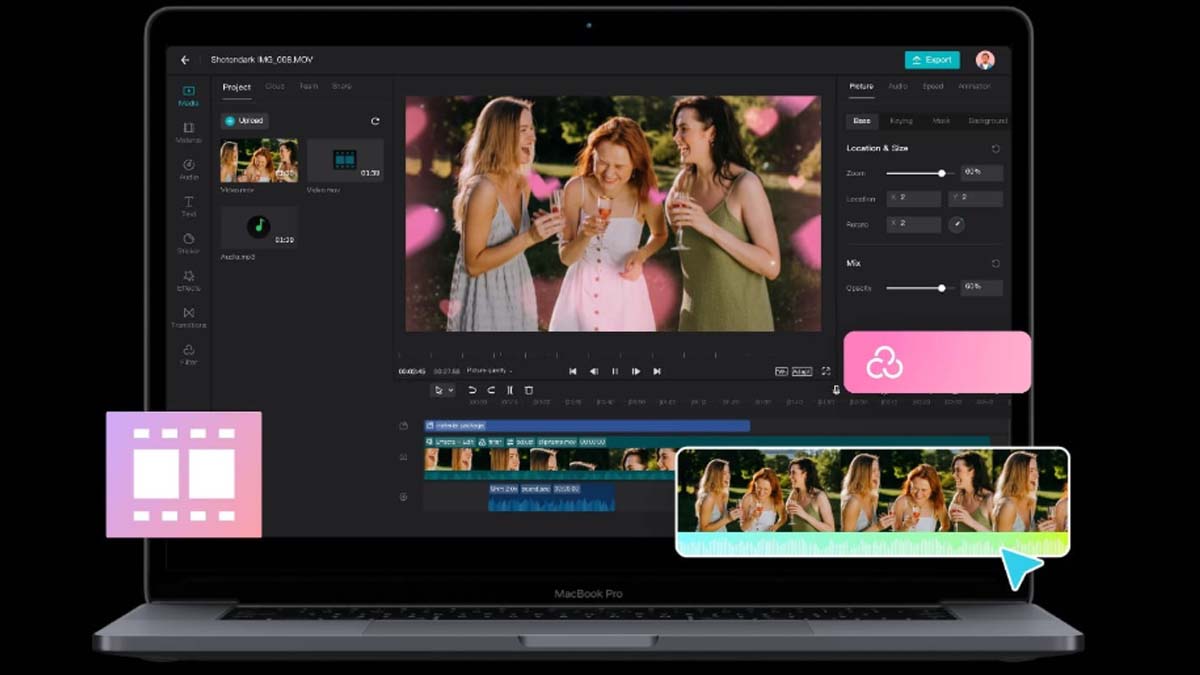Click the Opacity slider handle

click(941, 288)
